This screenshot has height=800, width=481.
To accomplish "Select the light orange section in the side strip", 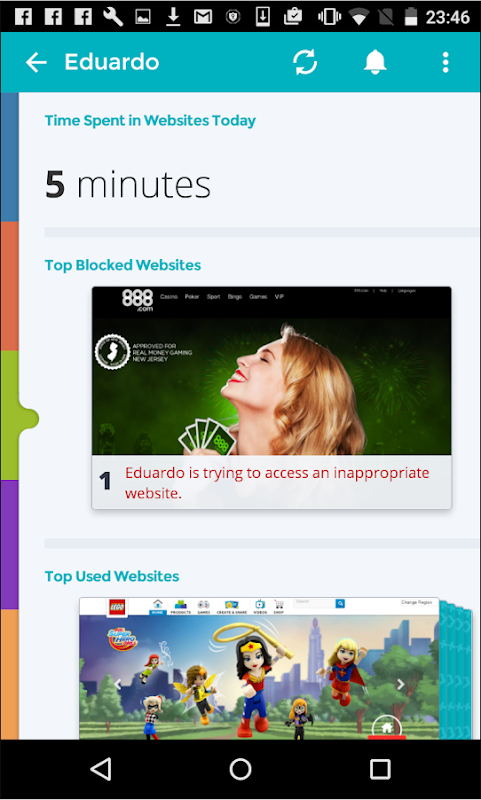I will coord(9,674).
